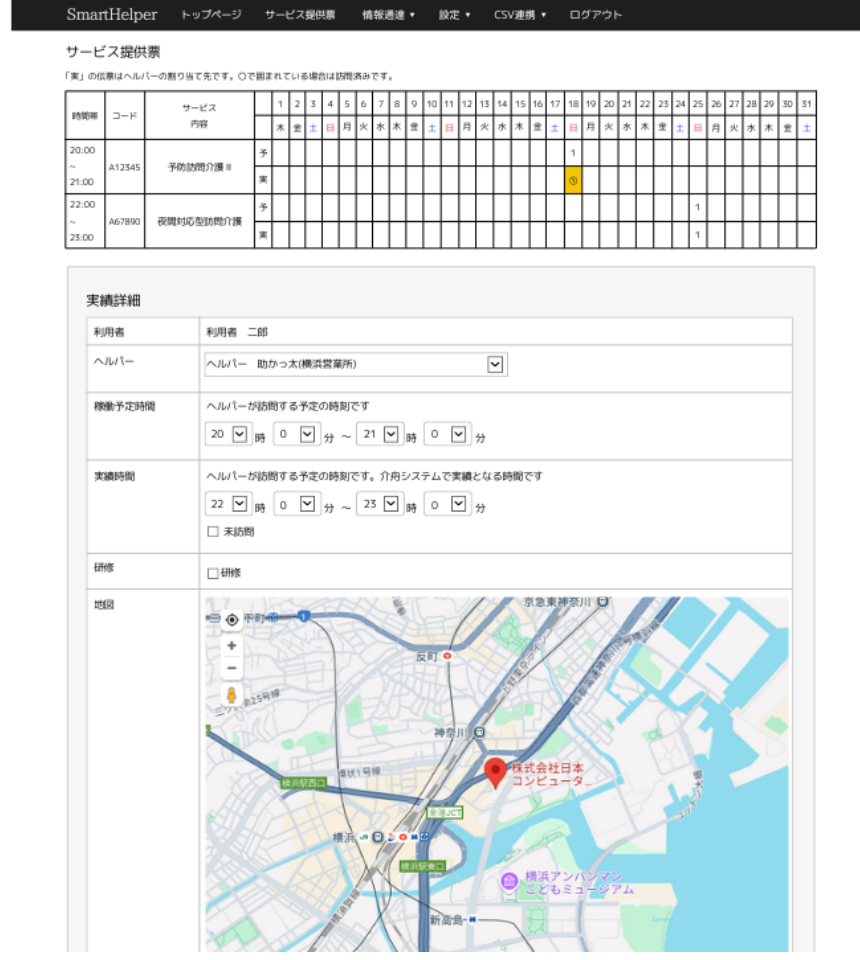Screen dimensions: 860x960
Task: Click the 夜間対応型訪問介護 service name
Action: tap(200, 222)
